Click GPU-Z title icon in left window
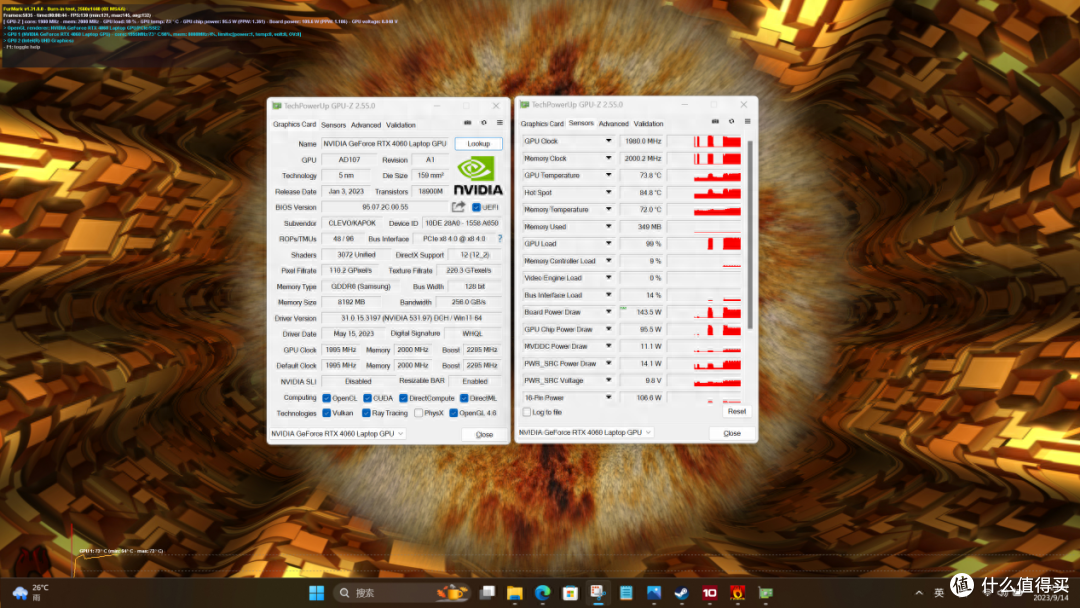The height and width of the screenshot is (608, 1080). pos(277,106)
